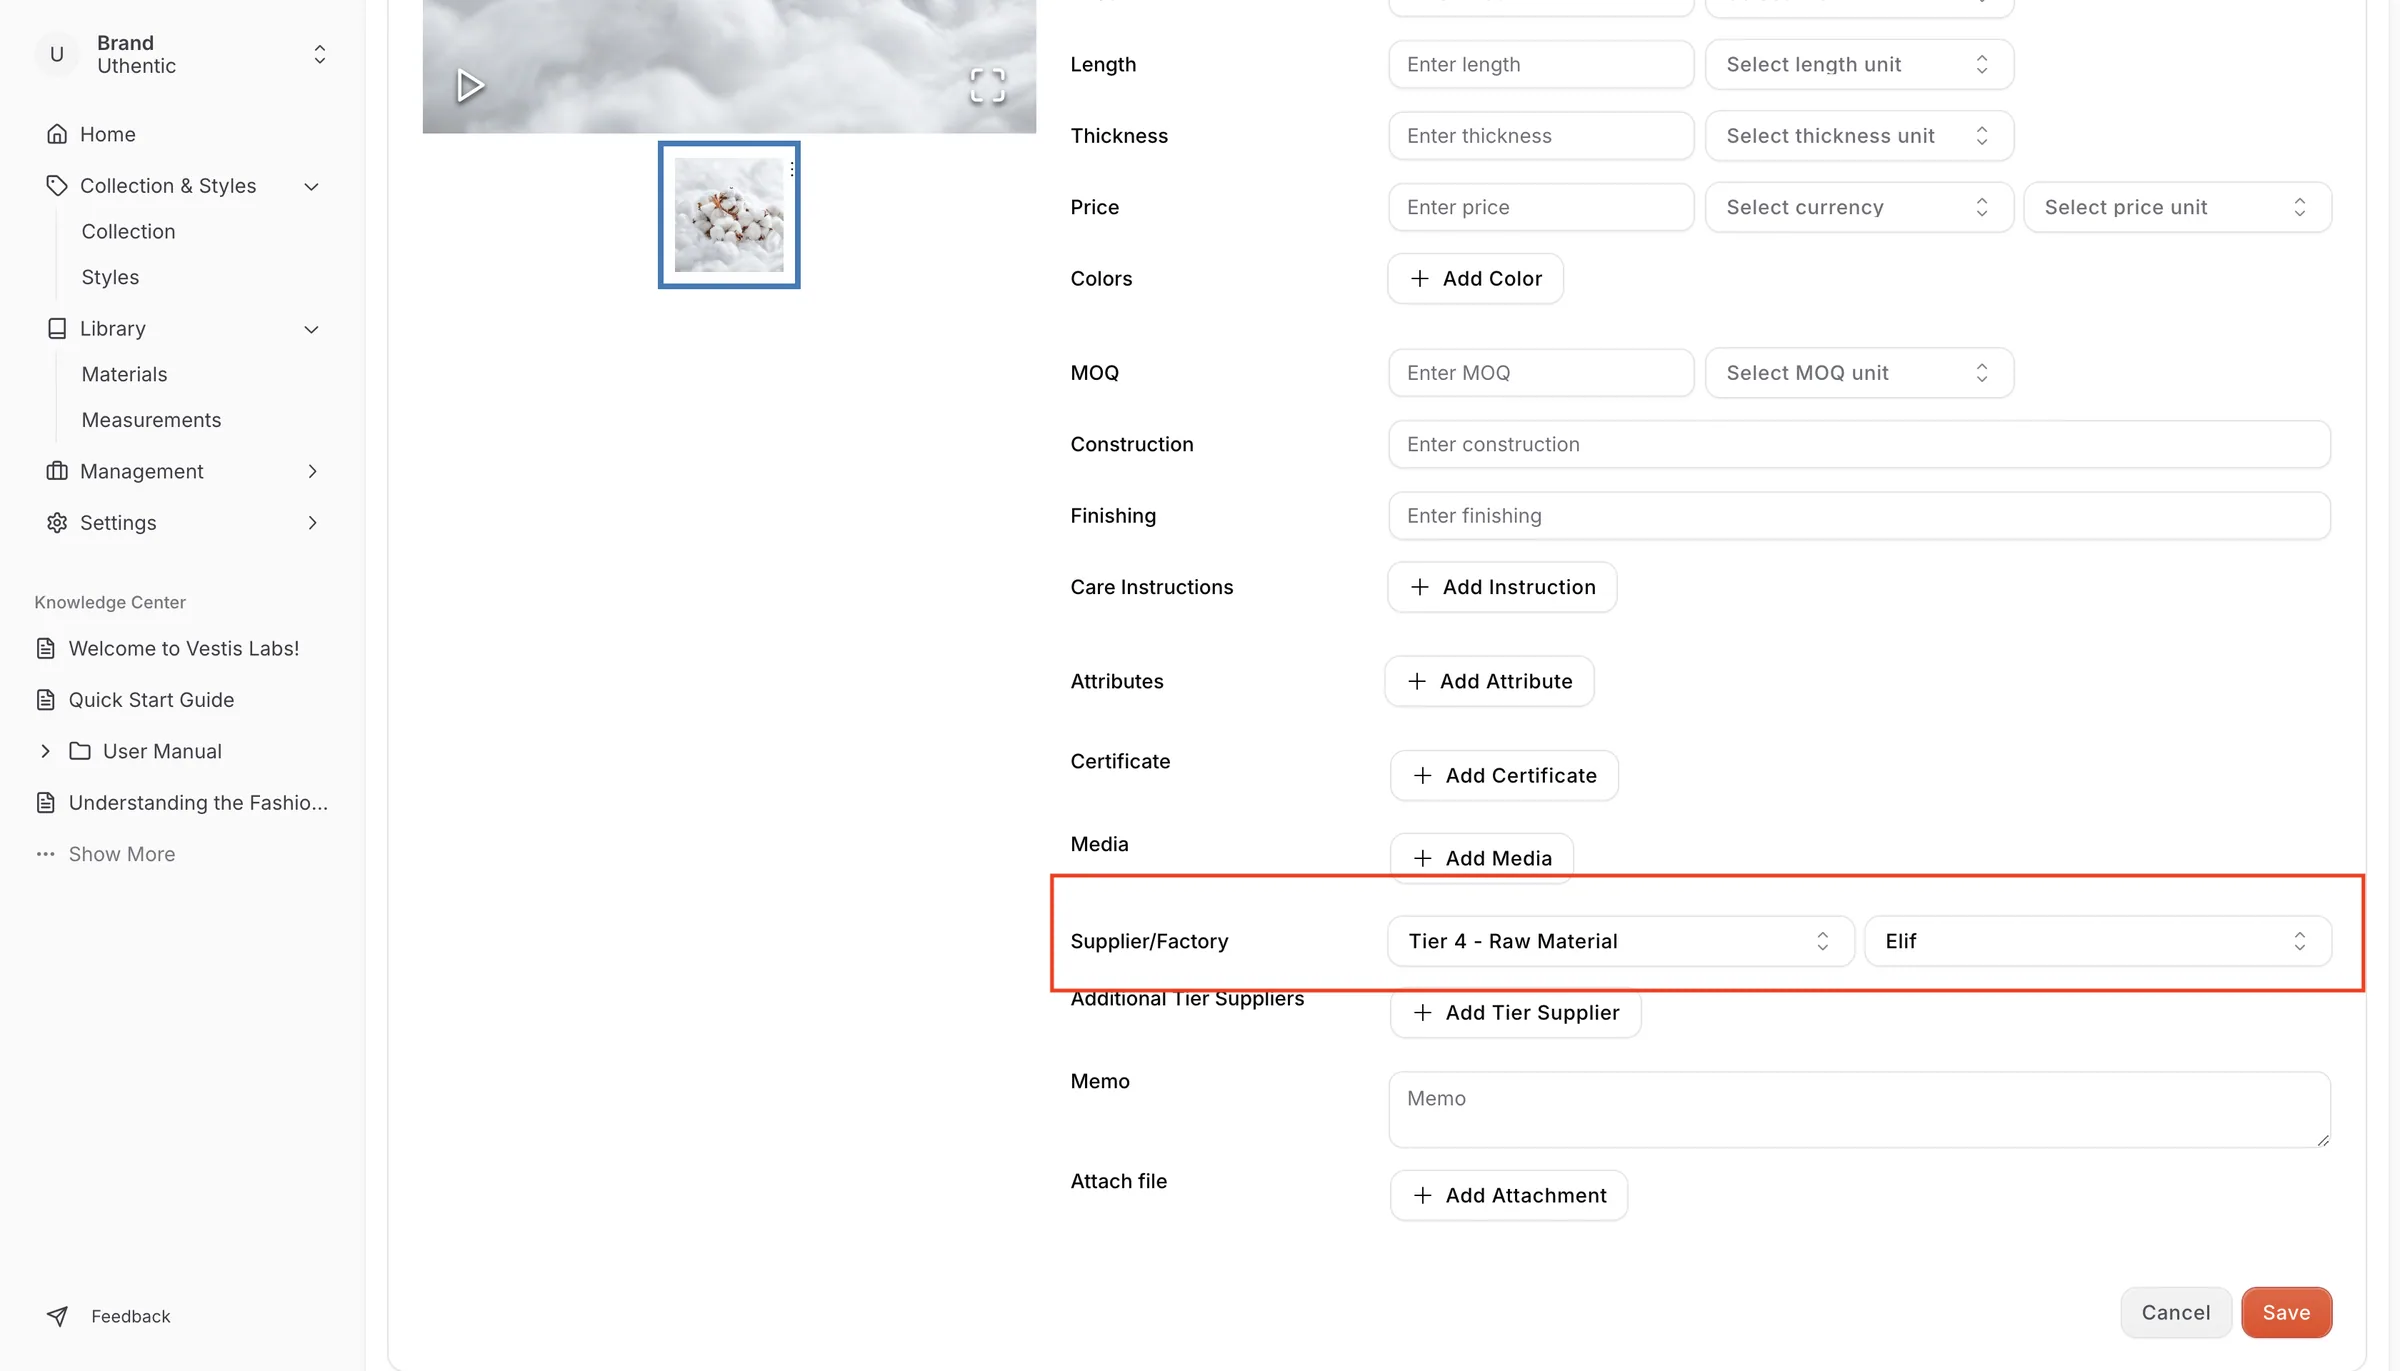The width and height of the screenshot is (2400, 1371).
Task: Open Tier 4 - Raw Material dropdown
Action: [x=1620, y=941]
